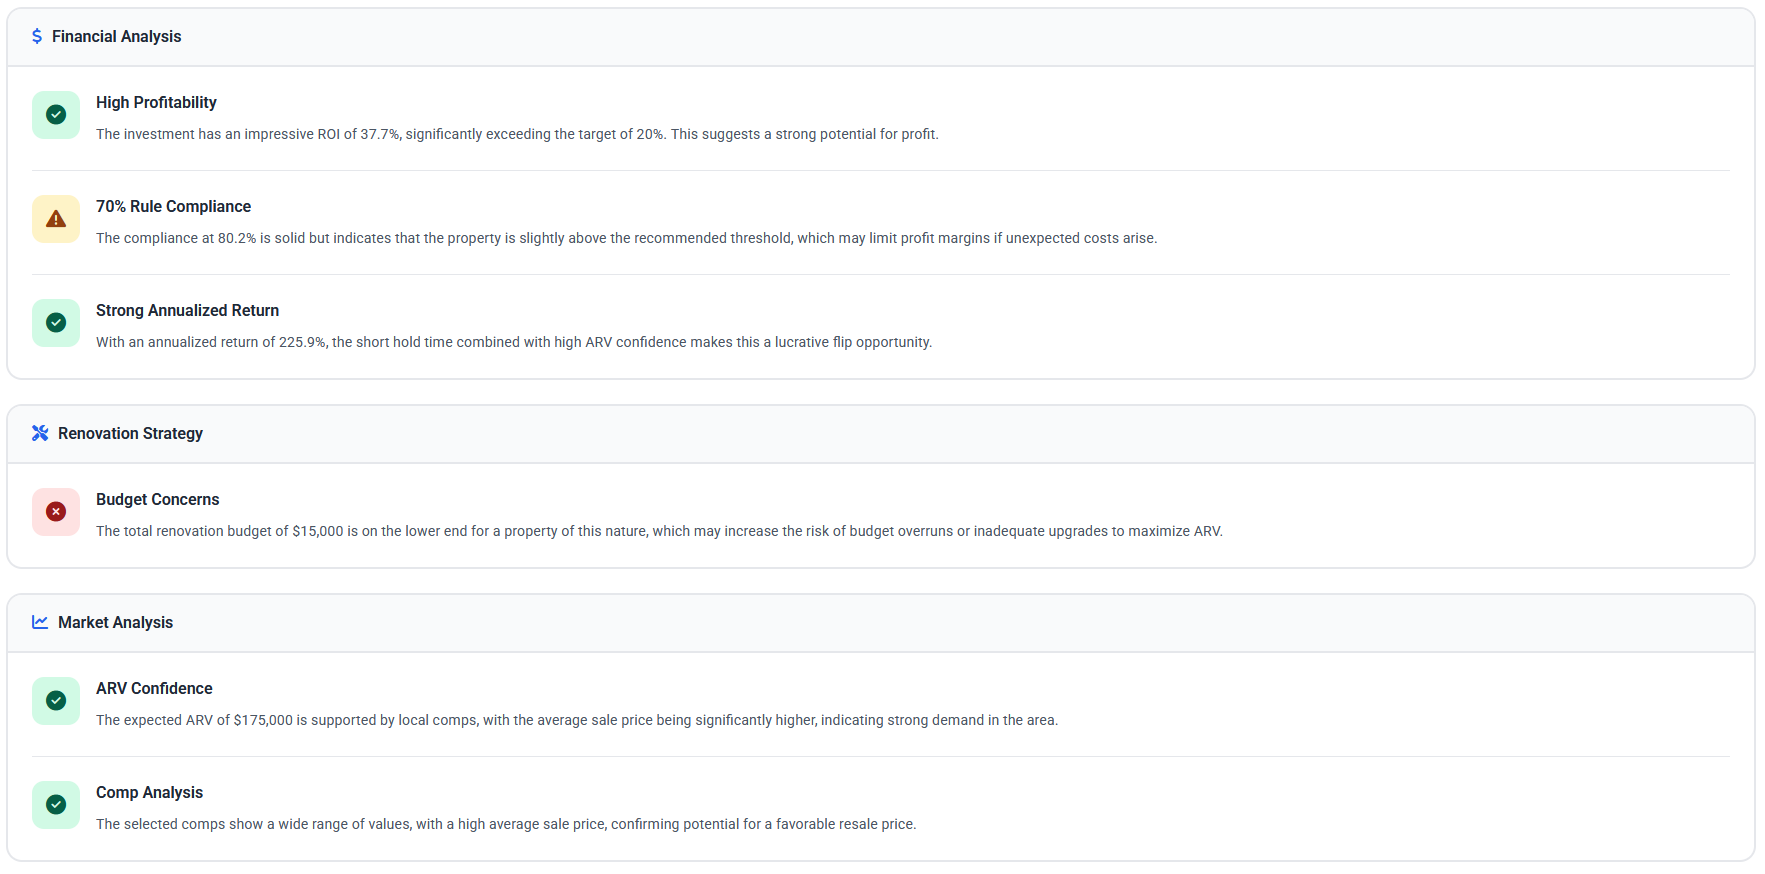Click warning triangle beside 70% Rule Compliance
This screenshot has height=874, width=1765.
[x=56, y=219]
